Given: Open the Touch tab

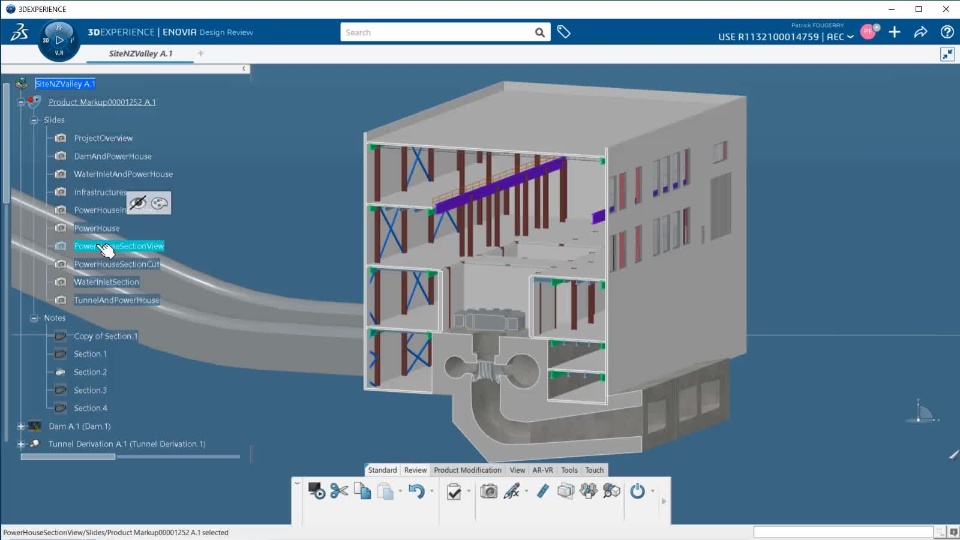Looking at the screenshot, I should pos(594,470).
